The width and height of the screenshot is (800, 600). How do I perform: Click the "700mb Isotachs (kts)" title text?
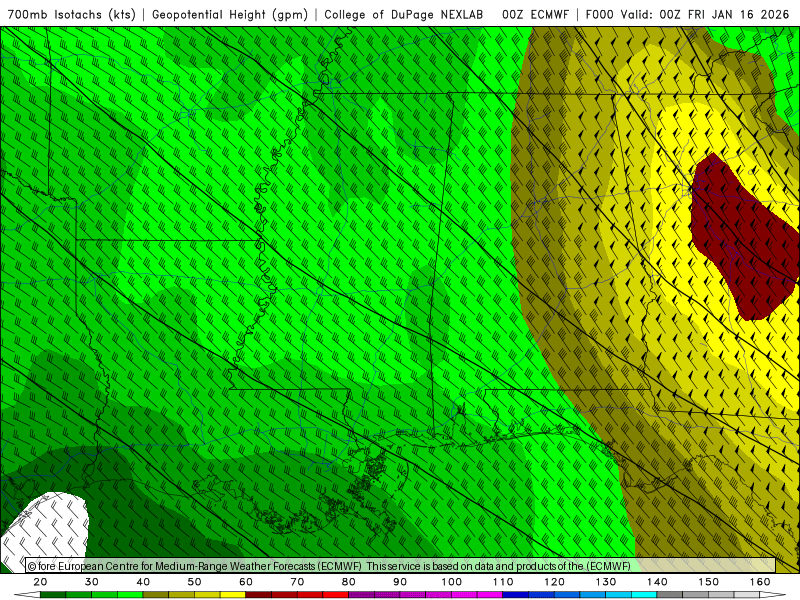click(71, 14)
